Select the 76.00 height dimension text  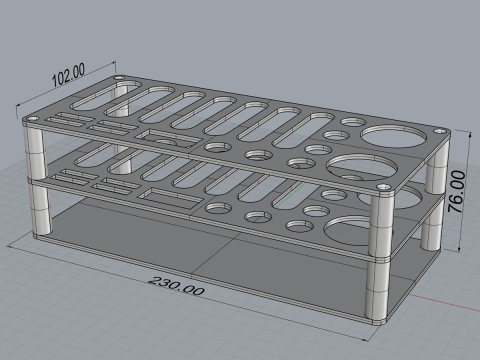click(x=457, y=192)
